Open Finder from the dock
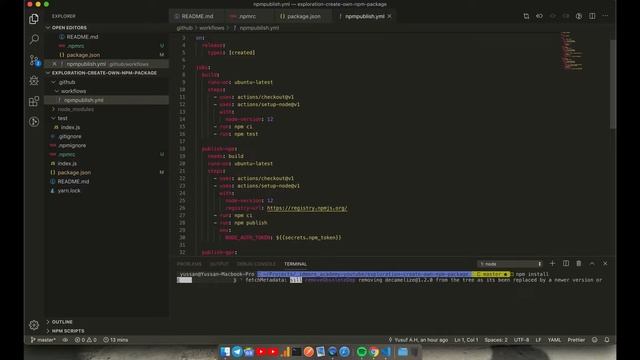Screen dimensions: 640x360 coord(225,351)
